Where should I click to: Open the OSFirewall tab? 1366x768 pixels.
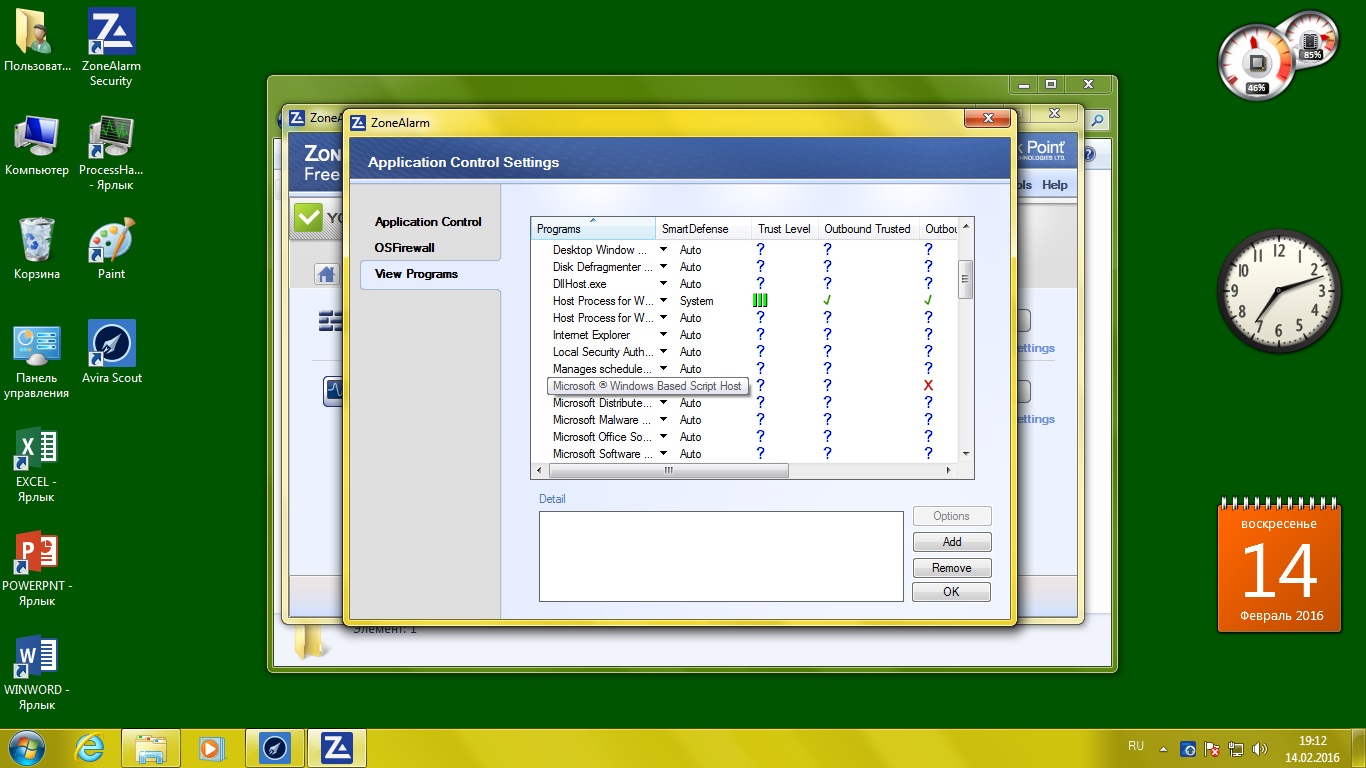click(x=405, y=248)
